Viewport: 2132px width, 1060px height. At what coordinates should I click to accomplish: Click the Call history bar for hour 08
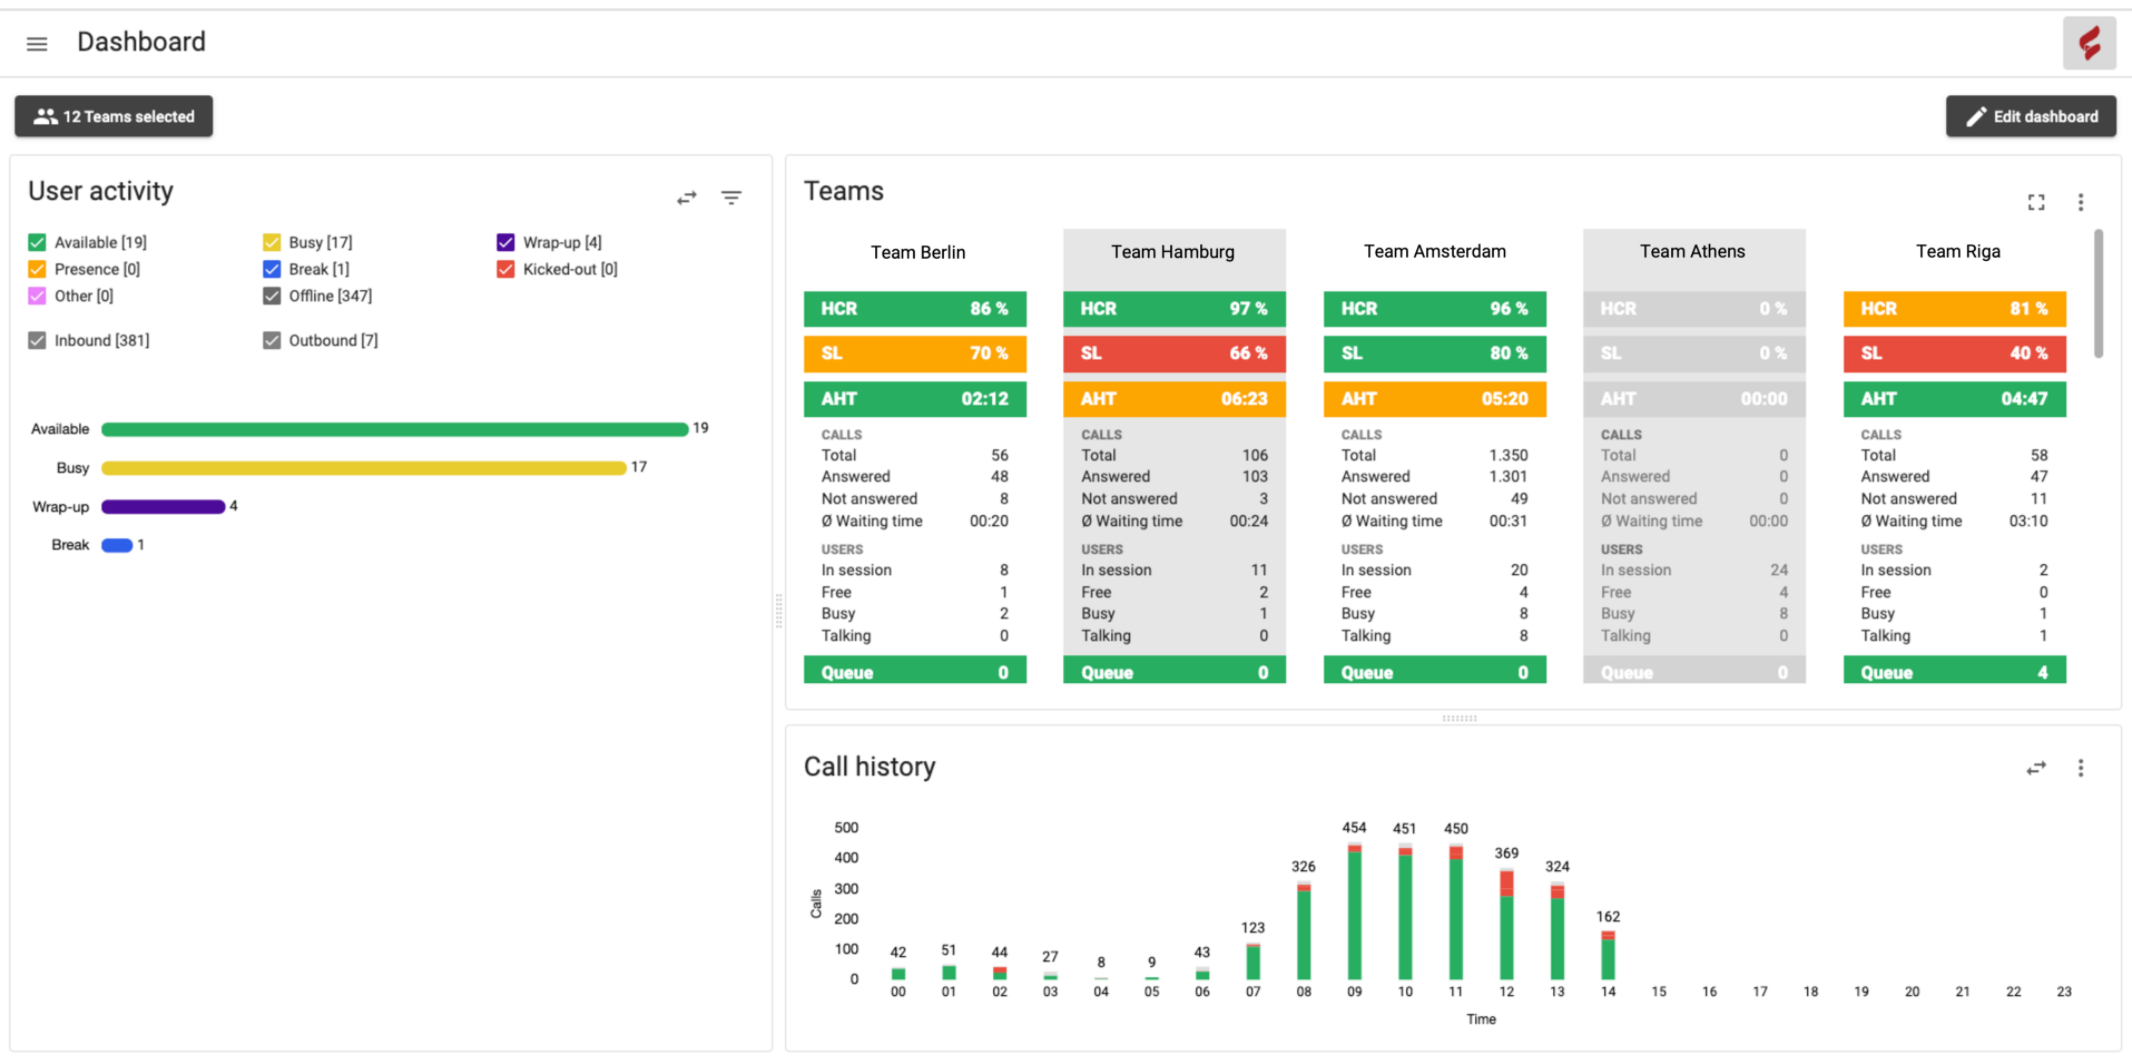[1304, 930]
